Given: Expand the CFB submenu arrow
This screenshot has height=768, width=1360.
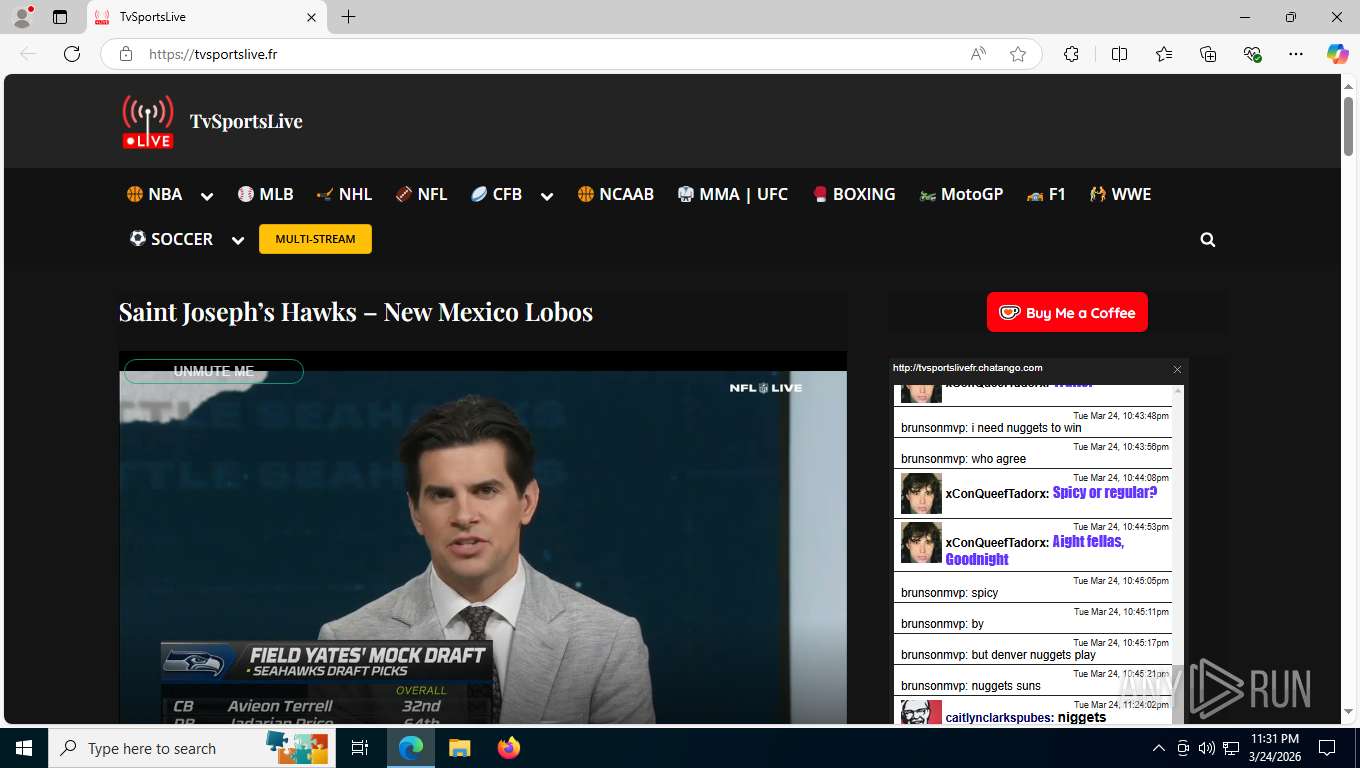Looking at the screenshot, I should click(x=547, y=196).
